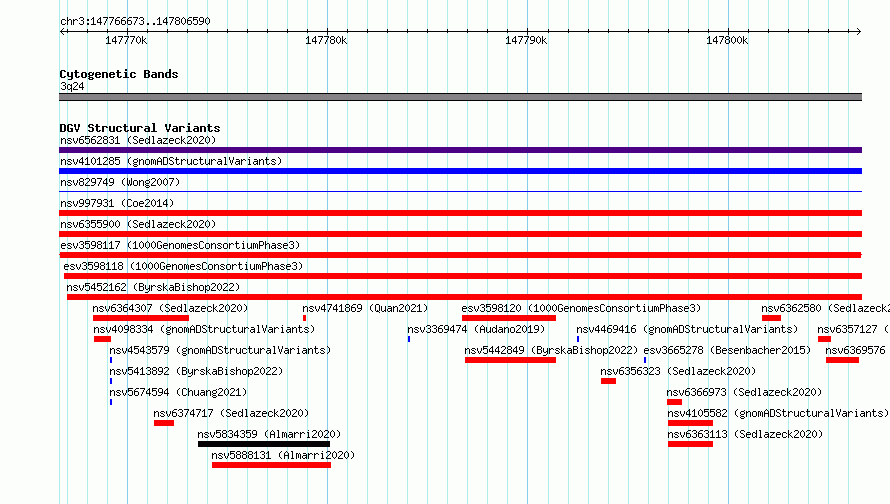Click the 147800k ruler tick label
The image size is (890, 504).
click(727, 40)
